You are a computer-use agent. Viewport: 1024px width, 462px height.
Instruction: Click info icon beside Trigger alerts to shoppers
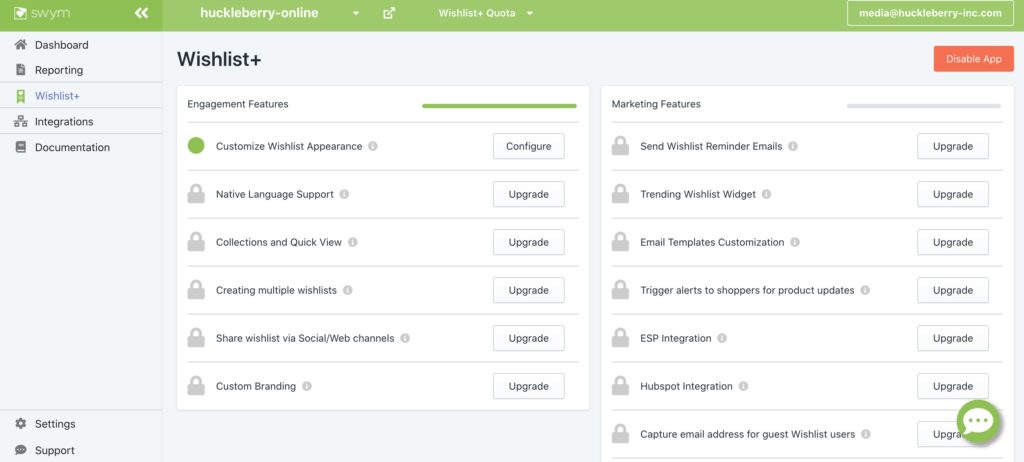[x=865, y=290]
